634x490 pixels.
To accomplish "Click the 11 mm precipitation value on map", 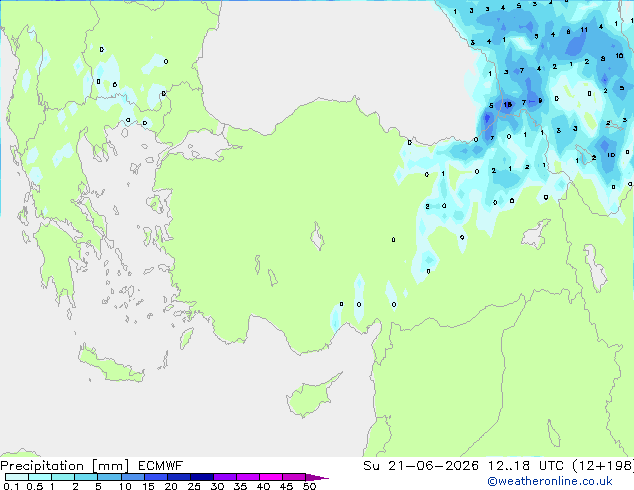I will click(x=584, y=30).
